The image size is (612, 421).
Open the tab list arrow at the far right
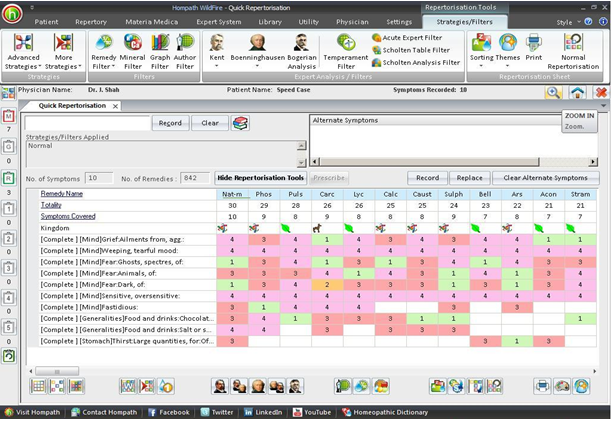604,106
